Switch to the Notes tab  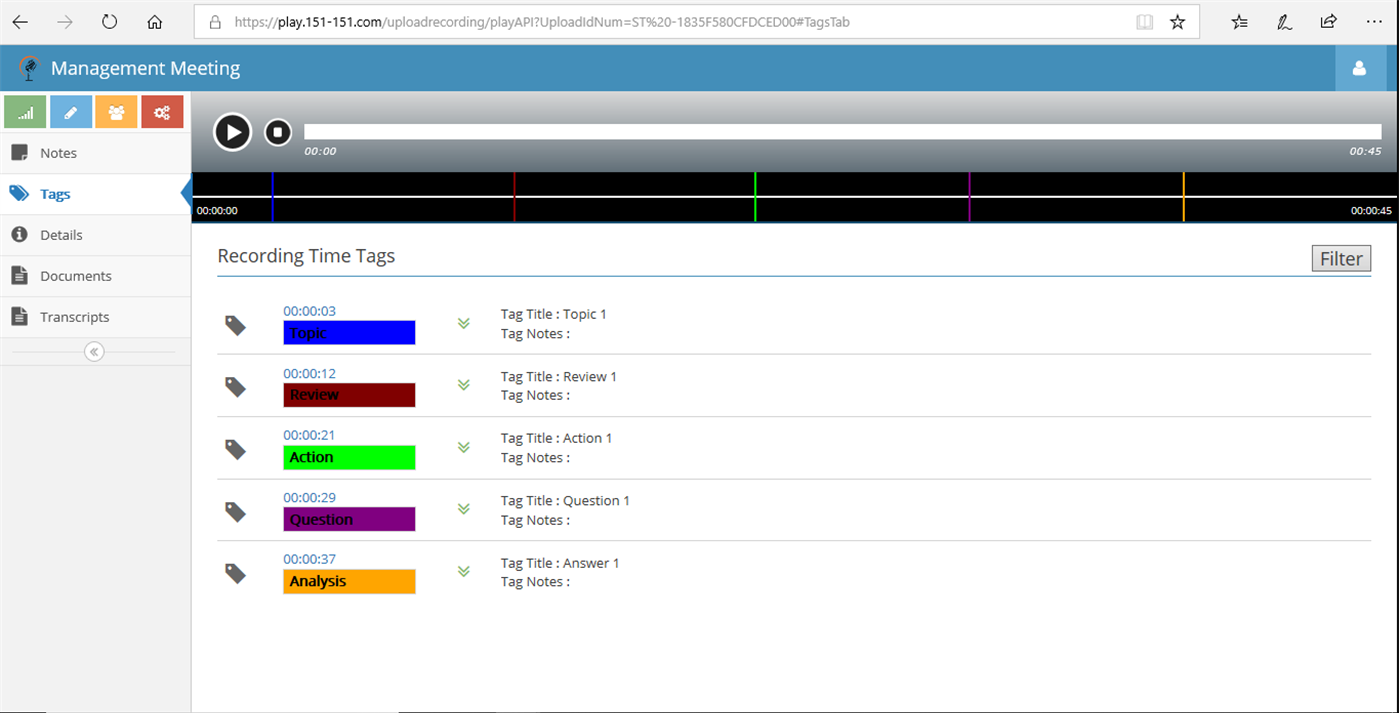(58, 152)
